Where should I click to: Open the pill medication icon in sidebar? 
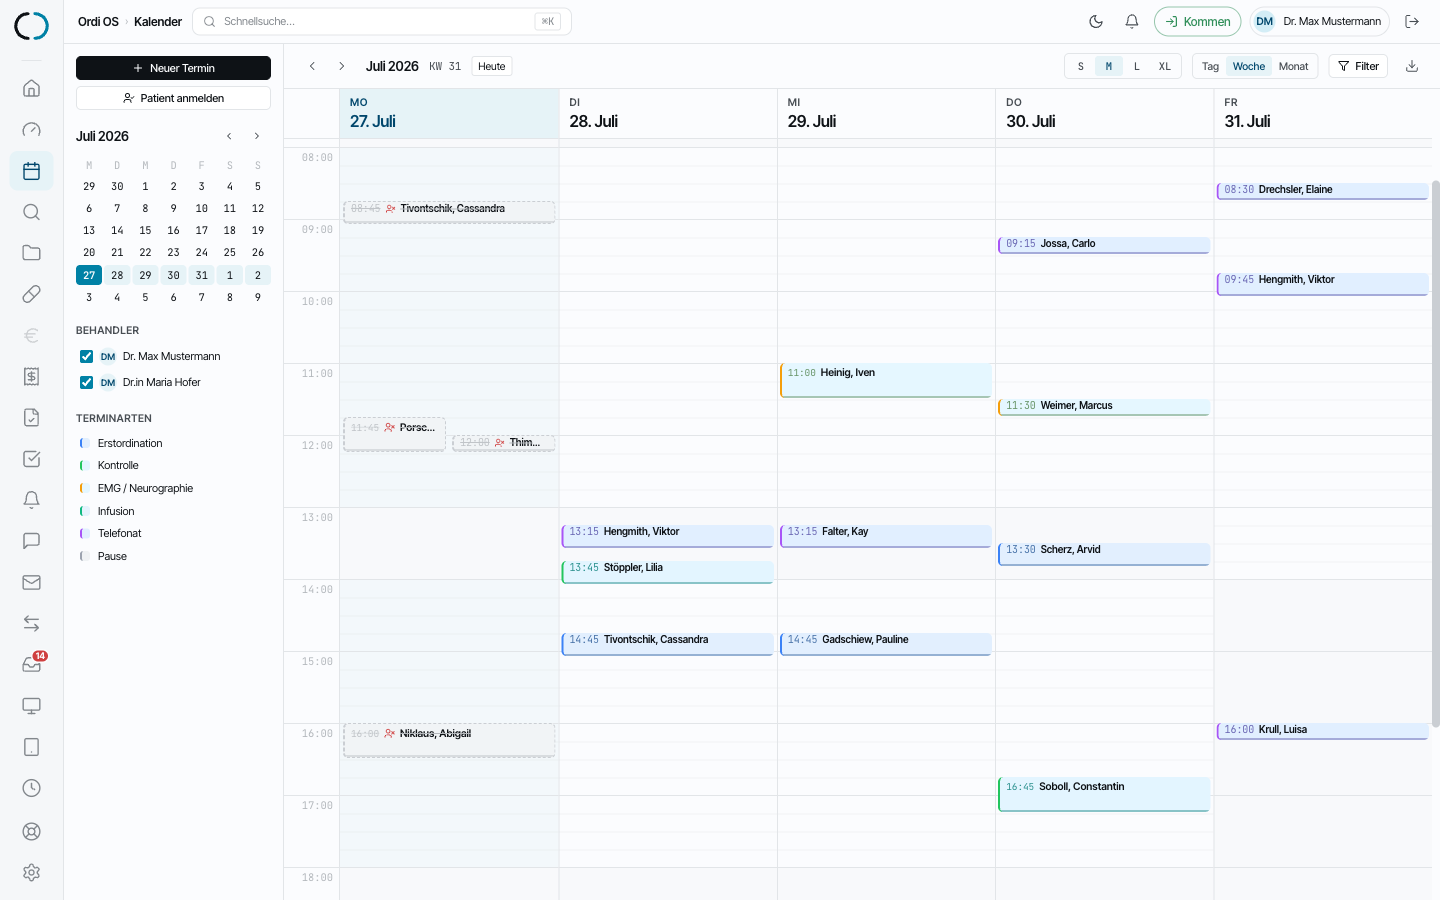click(x=31, y=294)
